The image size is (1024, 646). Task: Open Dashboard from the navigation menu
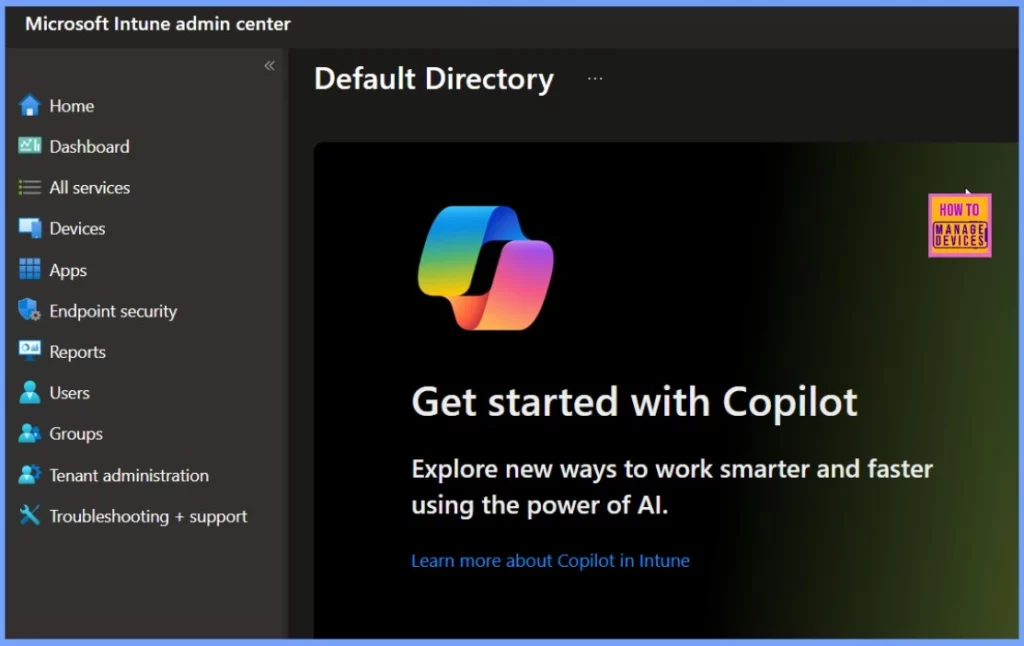pyautogui.click(x=89, y=146)
